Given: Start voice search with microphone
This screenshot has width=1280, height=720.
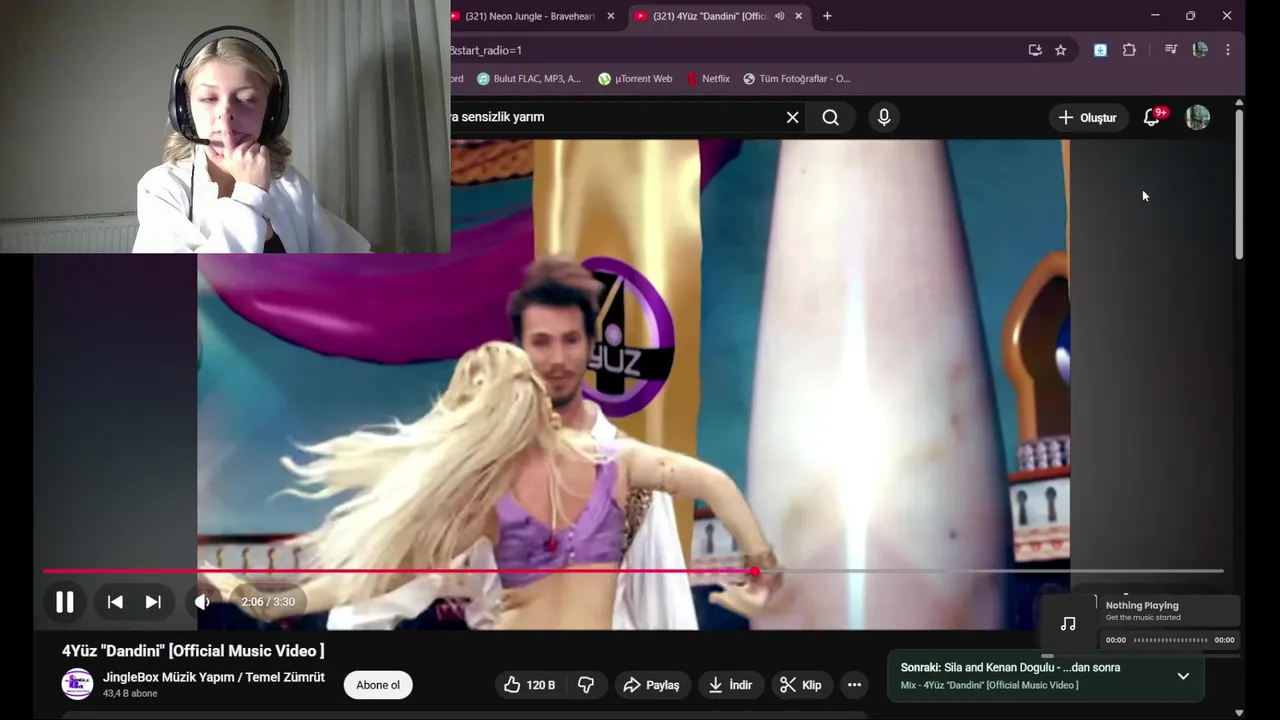Looking at the screenshot, I should tap(884, 117).
